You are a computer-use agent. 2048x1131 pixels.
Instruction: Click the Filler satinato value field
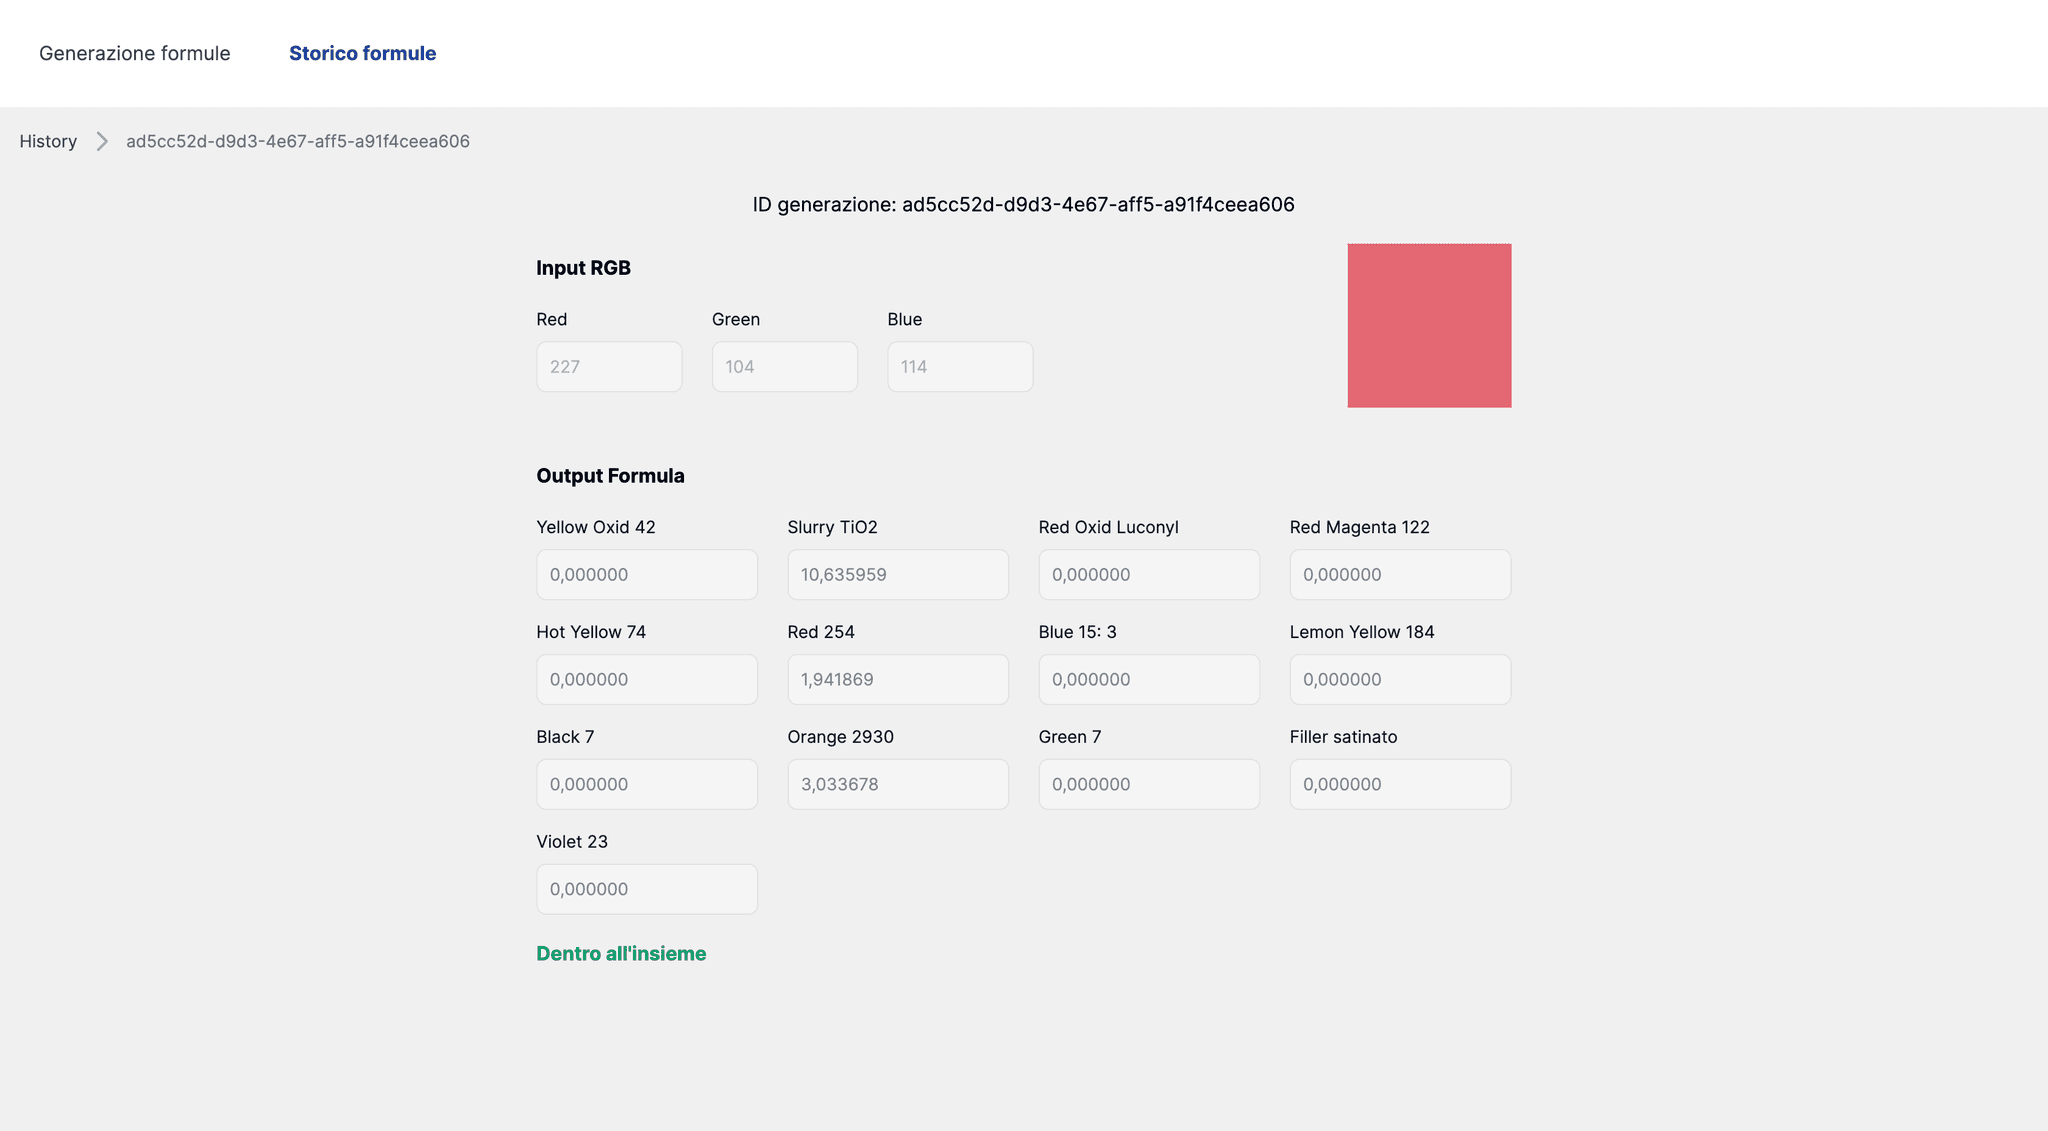[1399, 785]
